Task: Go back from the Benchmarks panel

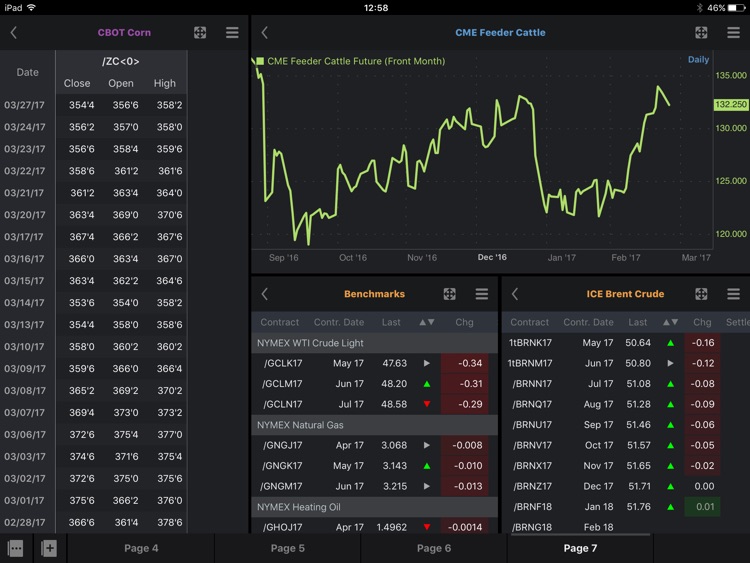Action: pos(265,294)
